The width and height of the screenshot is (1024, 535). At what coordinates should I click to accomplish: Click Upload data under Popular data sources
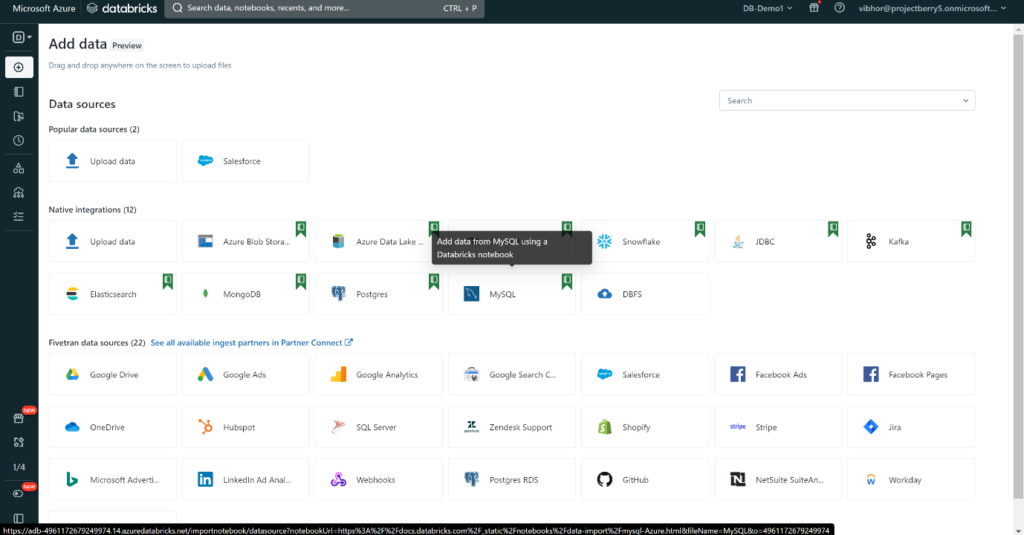point(112,161)
